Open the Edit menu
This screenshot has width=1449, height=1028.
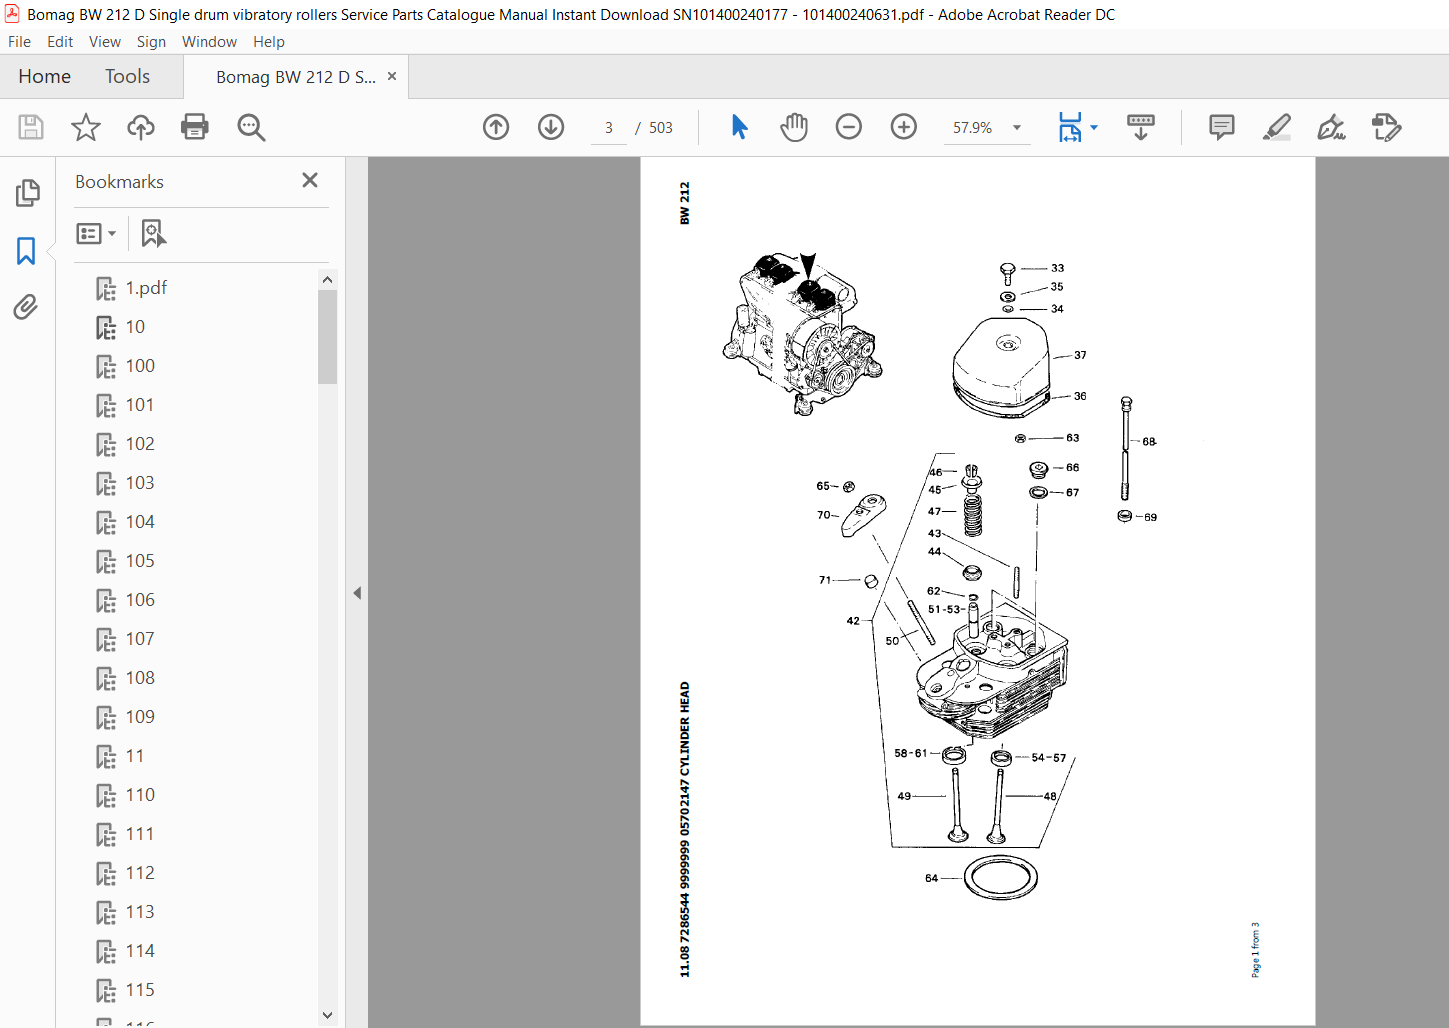tap(60, 42)
